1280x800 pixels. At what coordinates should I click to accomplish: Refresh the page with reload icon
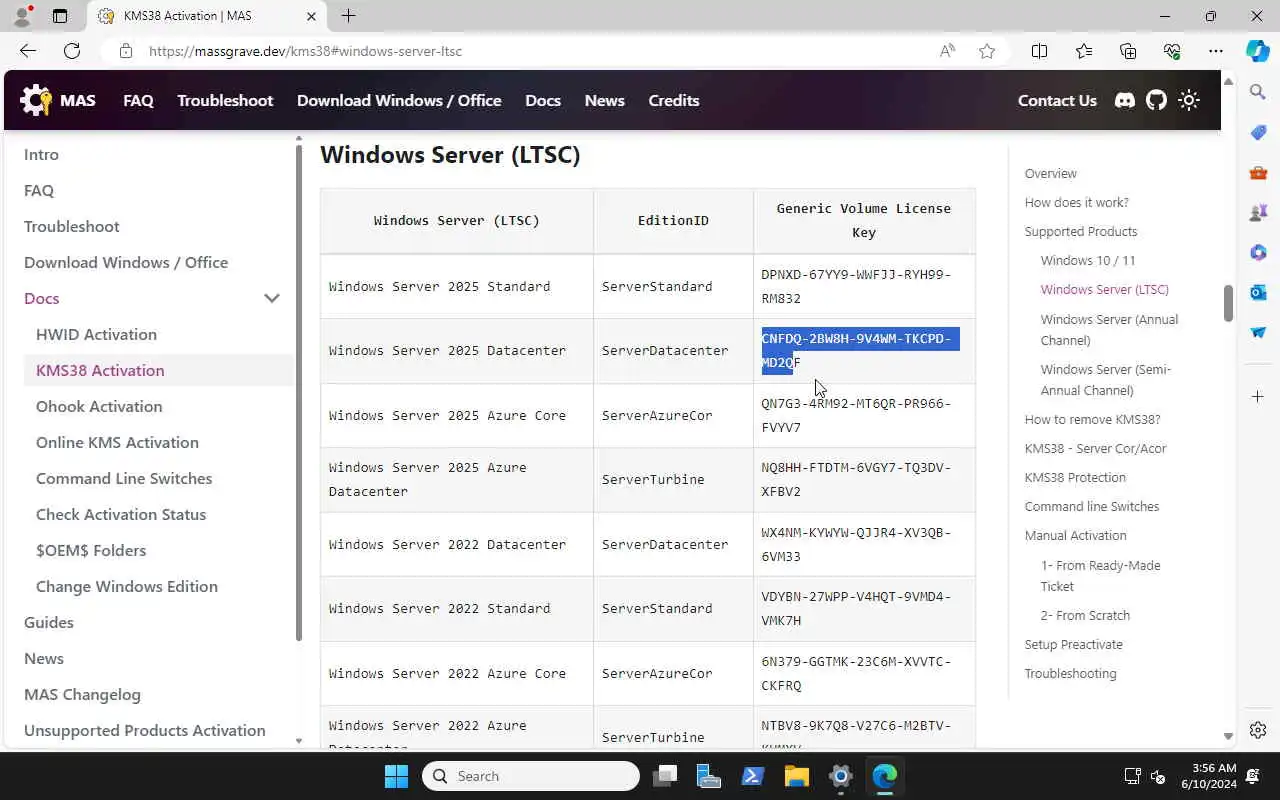[72, 51]
